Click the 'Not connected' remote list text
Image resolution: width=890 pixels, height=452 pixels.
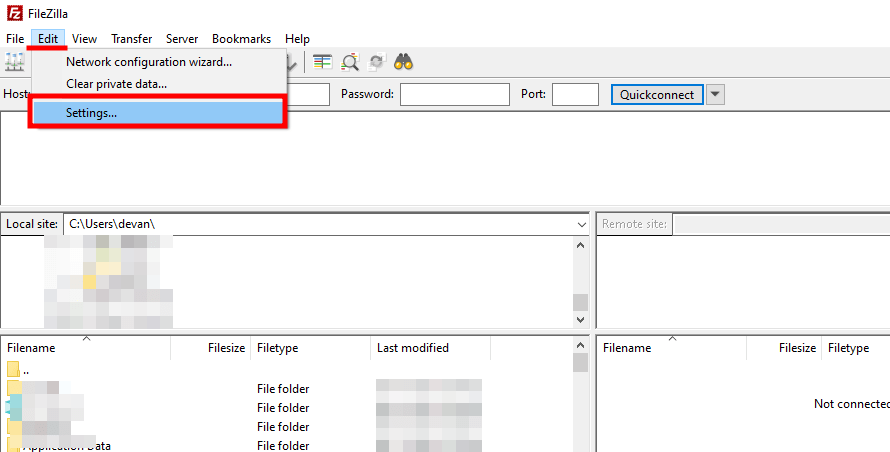coord(851,404)
